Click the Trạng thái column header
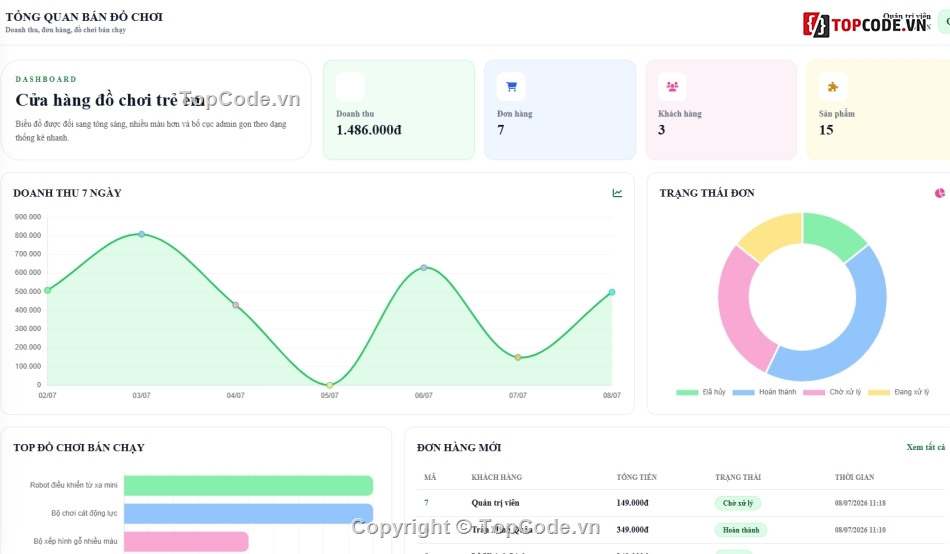 click(738, 477)
